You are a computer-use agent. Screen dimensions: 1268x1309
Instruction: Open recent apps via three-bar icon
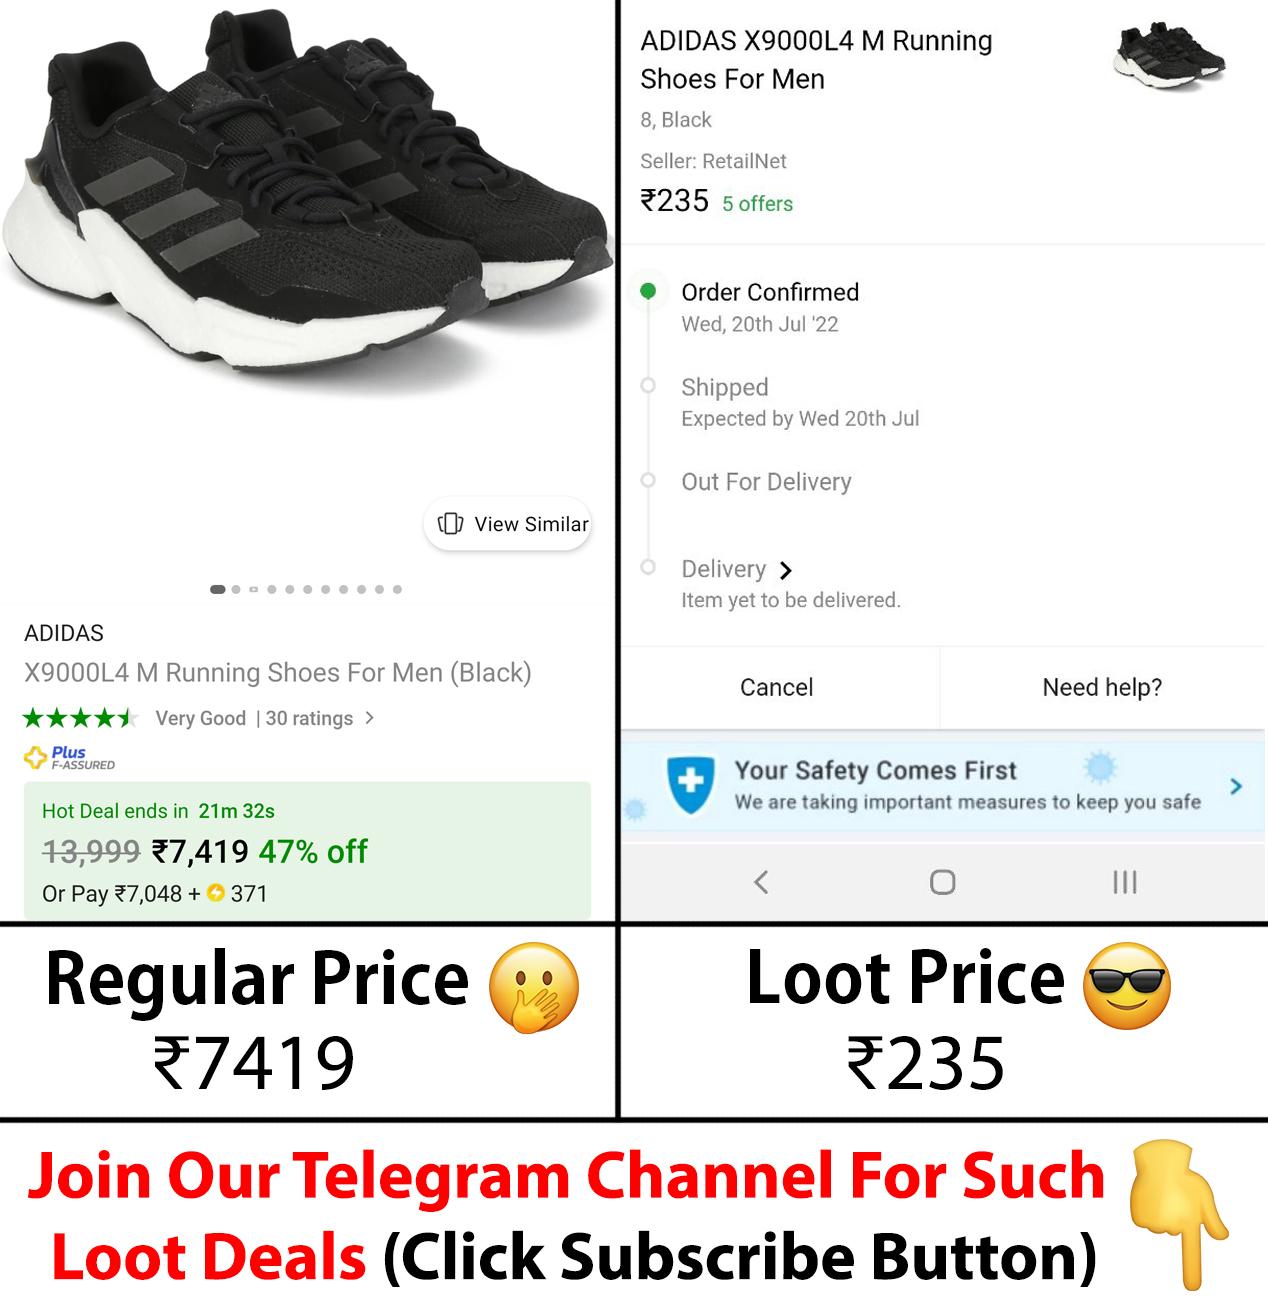(x=1125, y=882)
